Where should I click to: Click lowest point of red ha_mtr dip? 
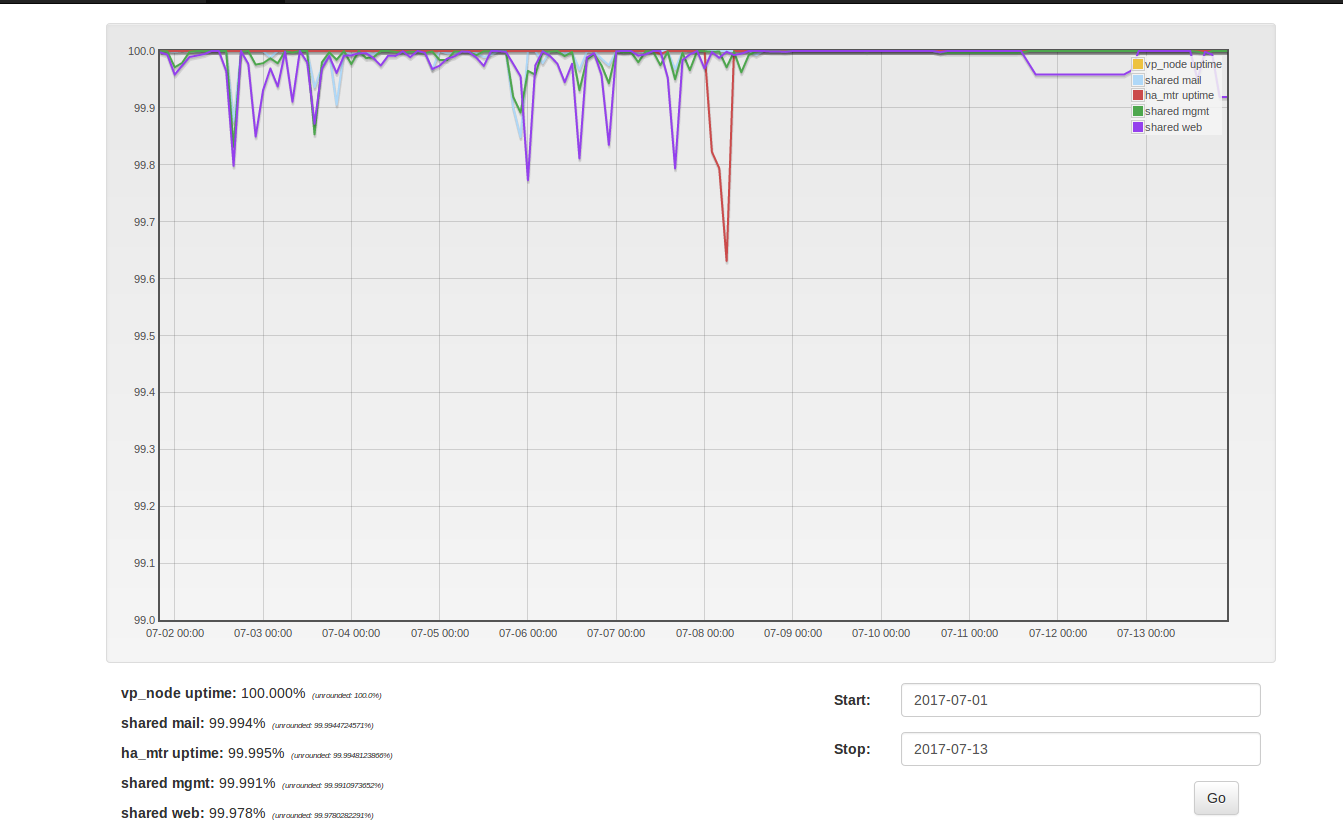(726, 261)
